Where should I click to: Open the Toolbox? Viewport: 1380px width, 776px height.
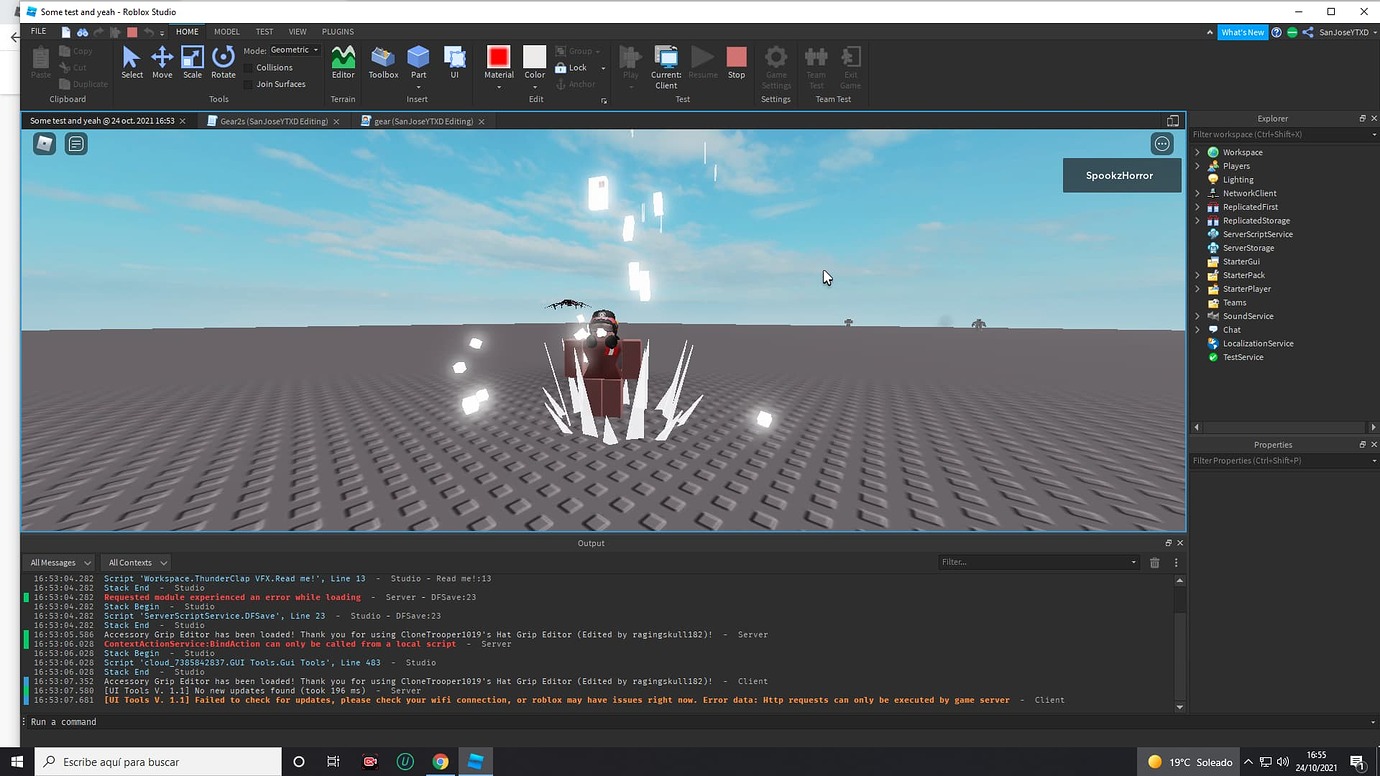383,62
